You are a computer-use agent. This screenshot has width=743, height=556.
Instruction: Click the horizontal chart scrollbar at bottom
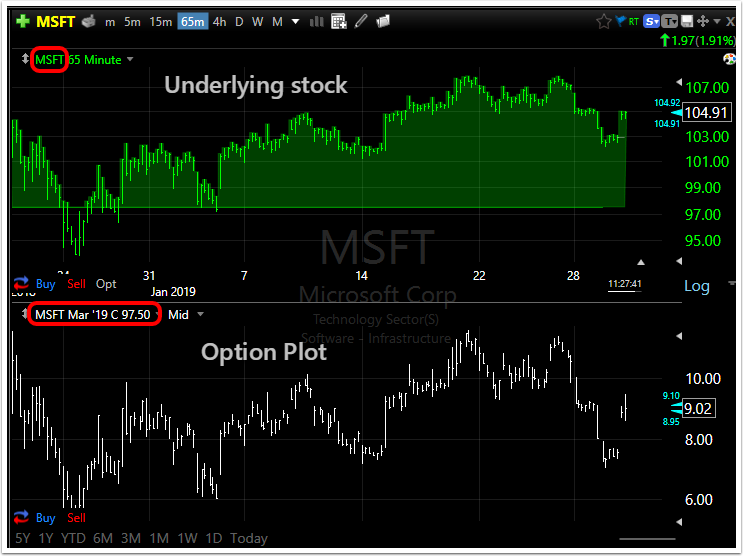(647, 539)
